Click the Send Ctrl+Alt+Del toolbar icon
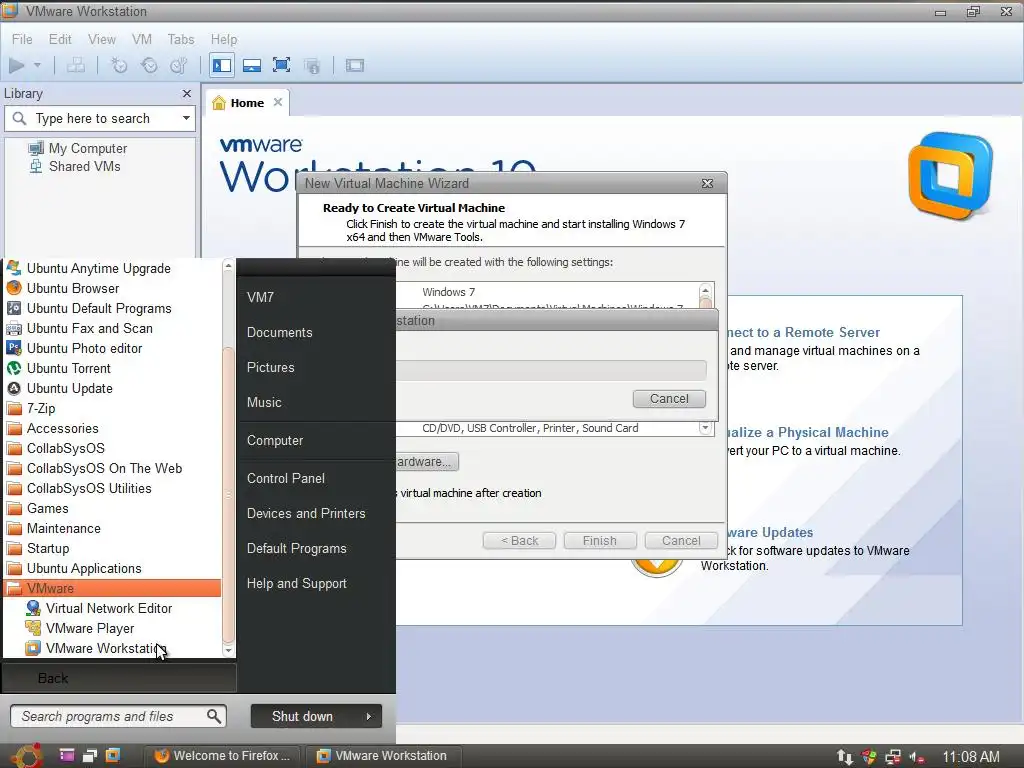1024x768 pixels. click(x=76, y=65)
